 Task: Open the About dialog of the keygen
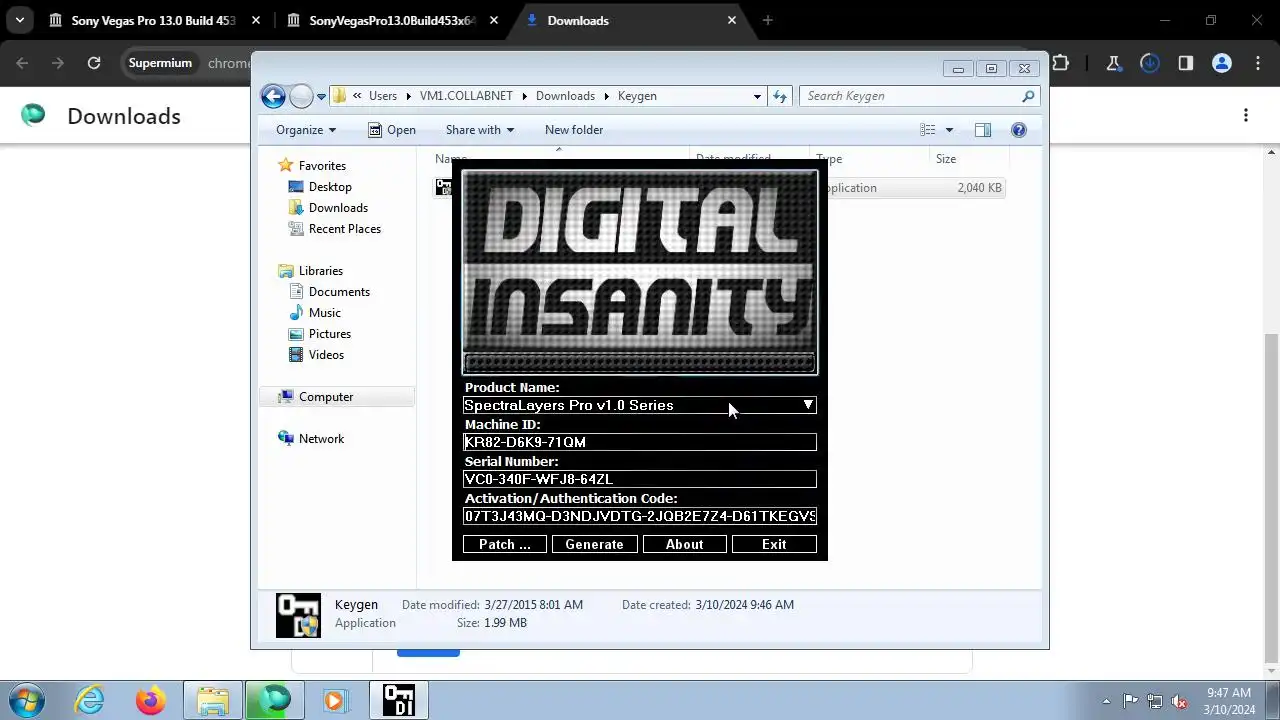point(684,544)
